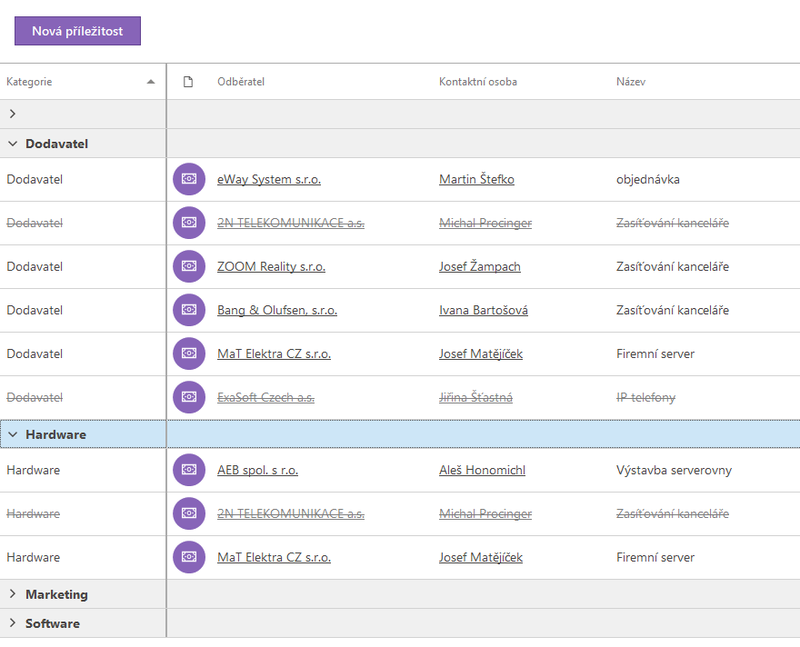Collapse the Hardware group

(x=13, y=435)
